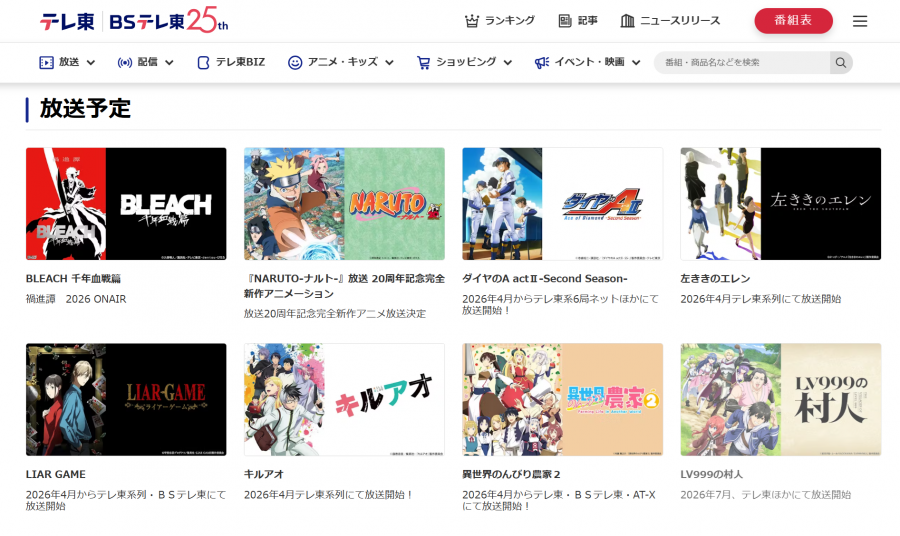Click the building ニュースリリース icon
The height and width of the screenshot is (536, 900).
[x=627, y=21]
